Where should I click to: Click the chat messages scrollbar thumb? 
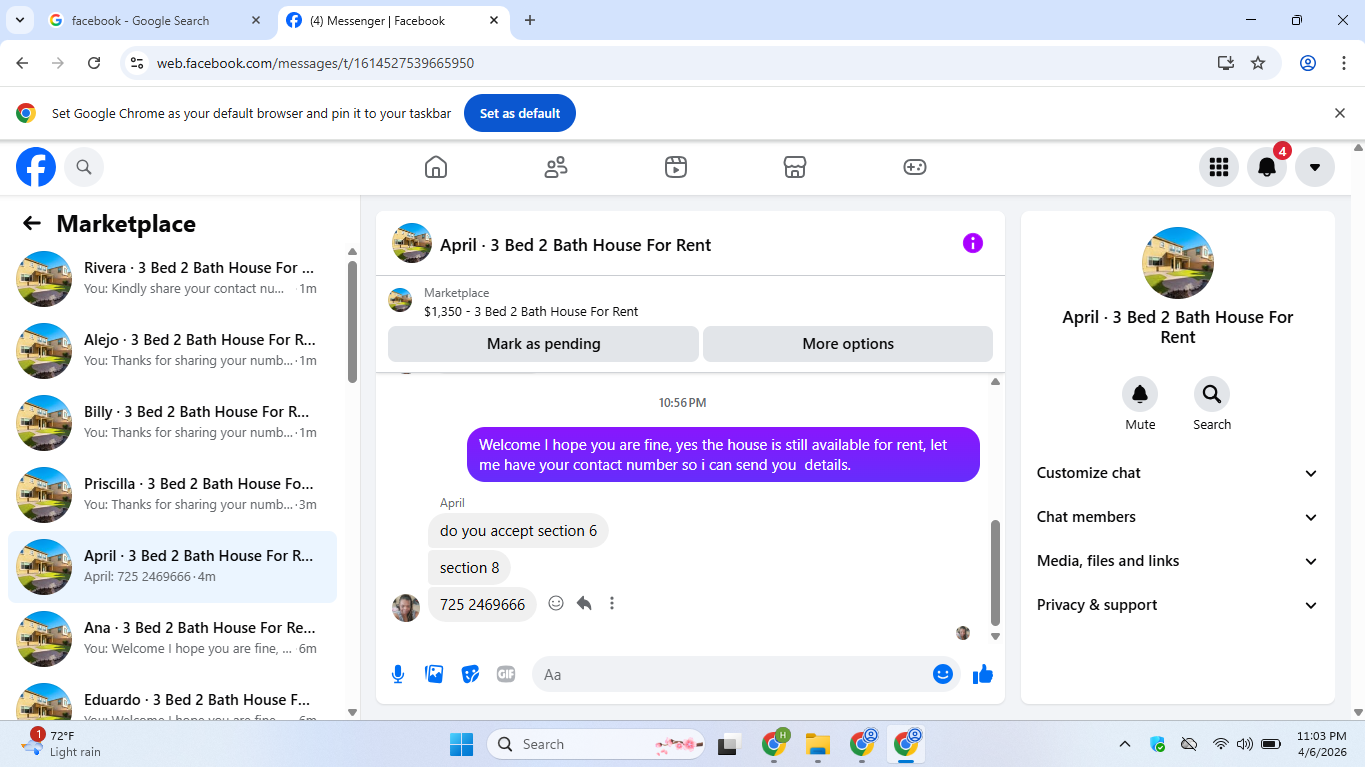coord(995,571)
